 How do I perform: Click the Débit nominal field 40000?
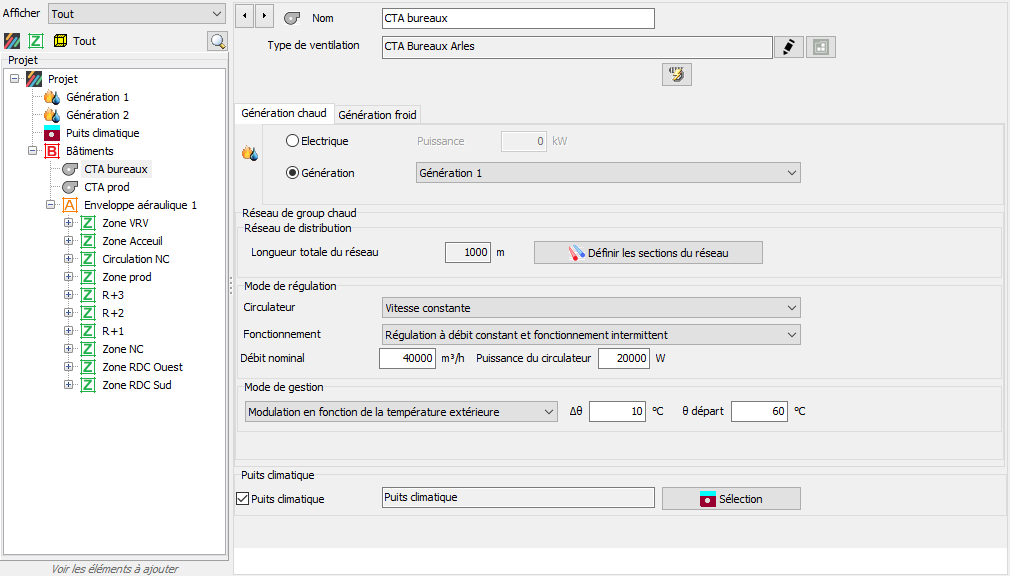[408, 358]
